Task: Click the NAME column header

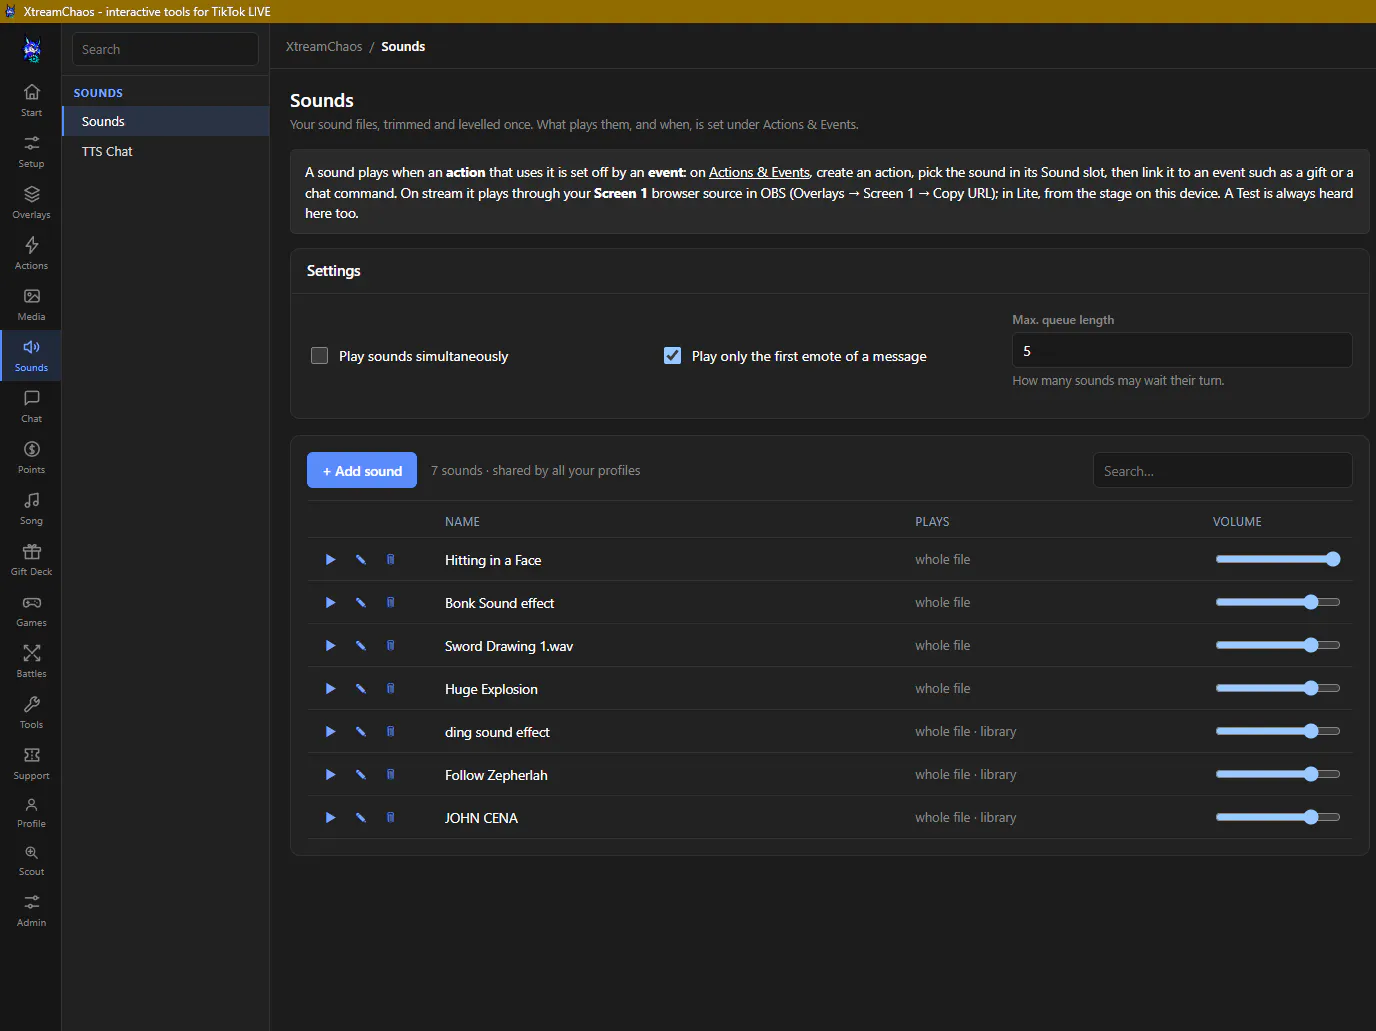Action: pyautogui.click(x=462, y=522)
